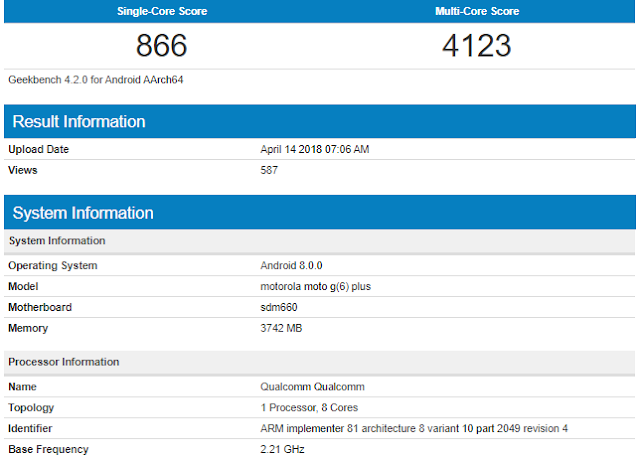This screenshot has width=640, height=462.
Task: Click the Name label
Action: [22, 387]
